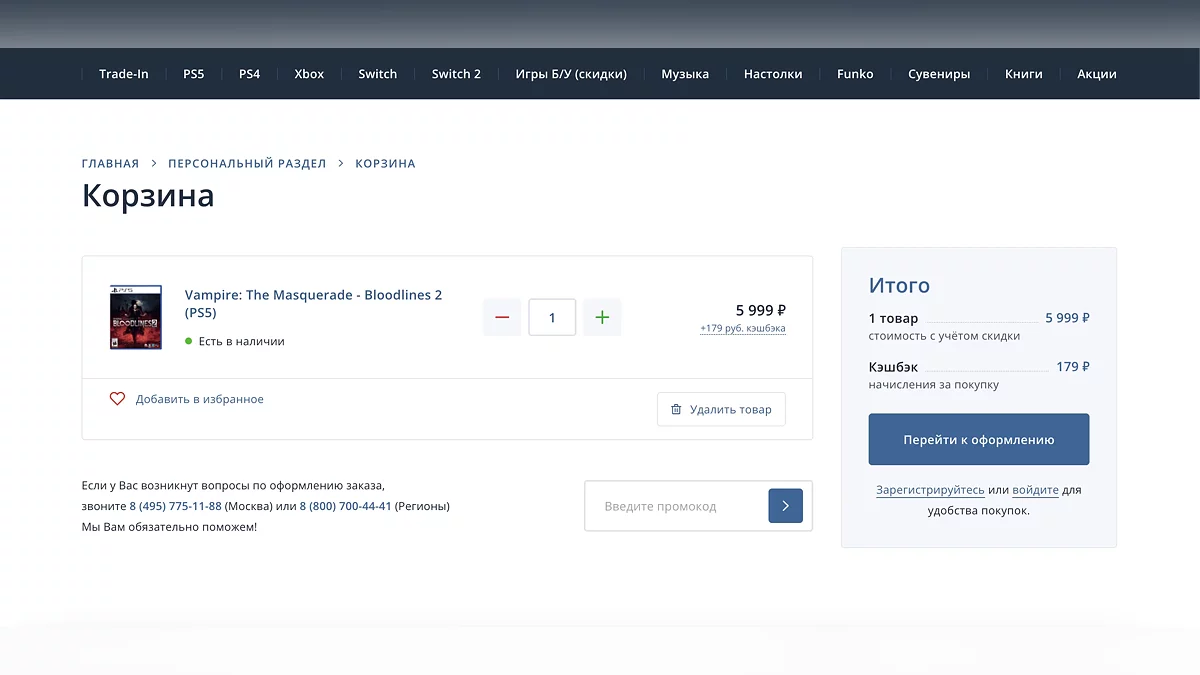This screenshot has width=1200, height=675.
Task: Open the Trade-In menu item
Action: coord(124,74)
